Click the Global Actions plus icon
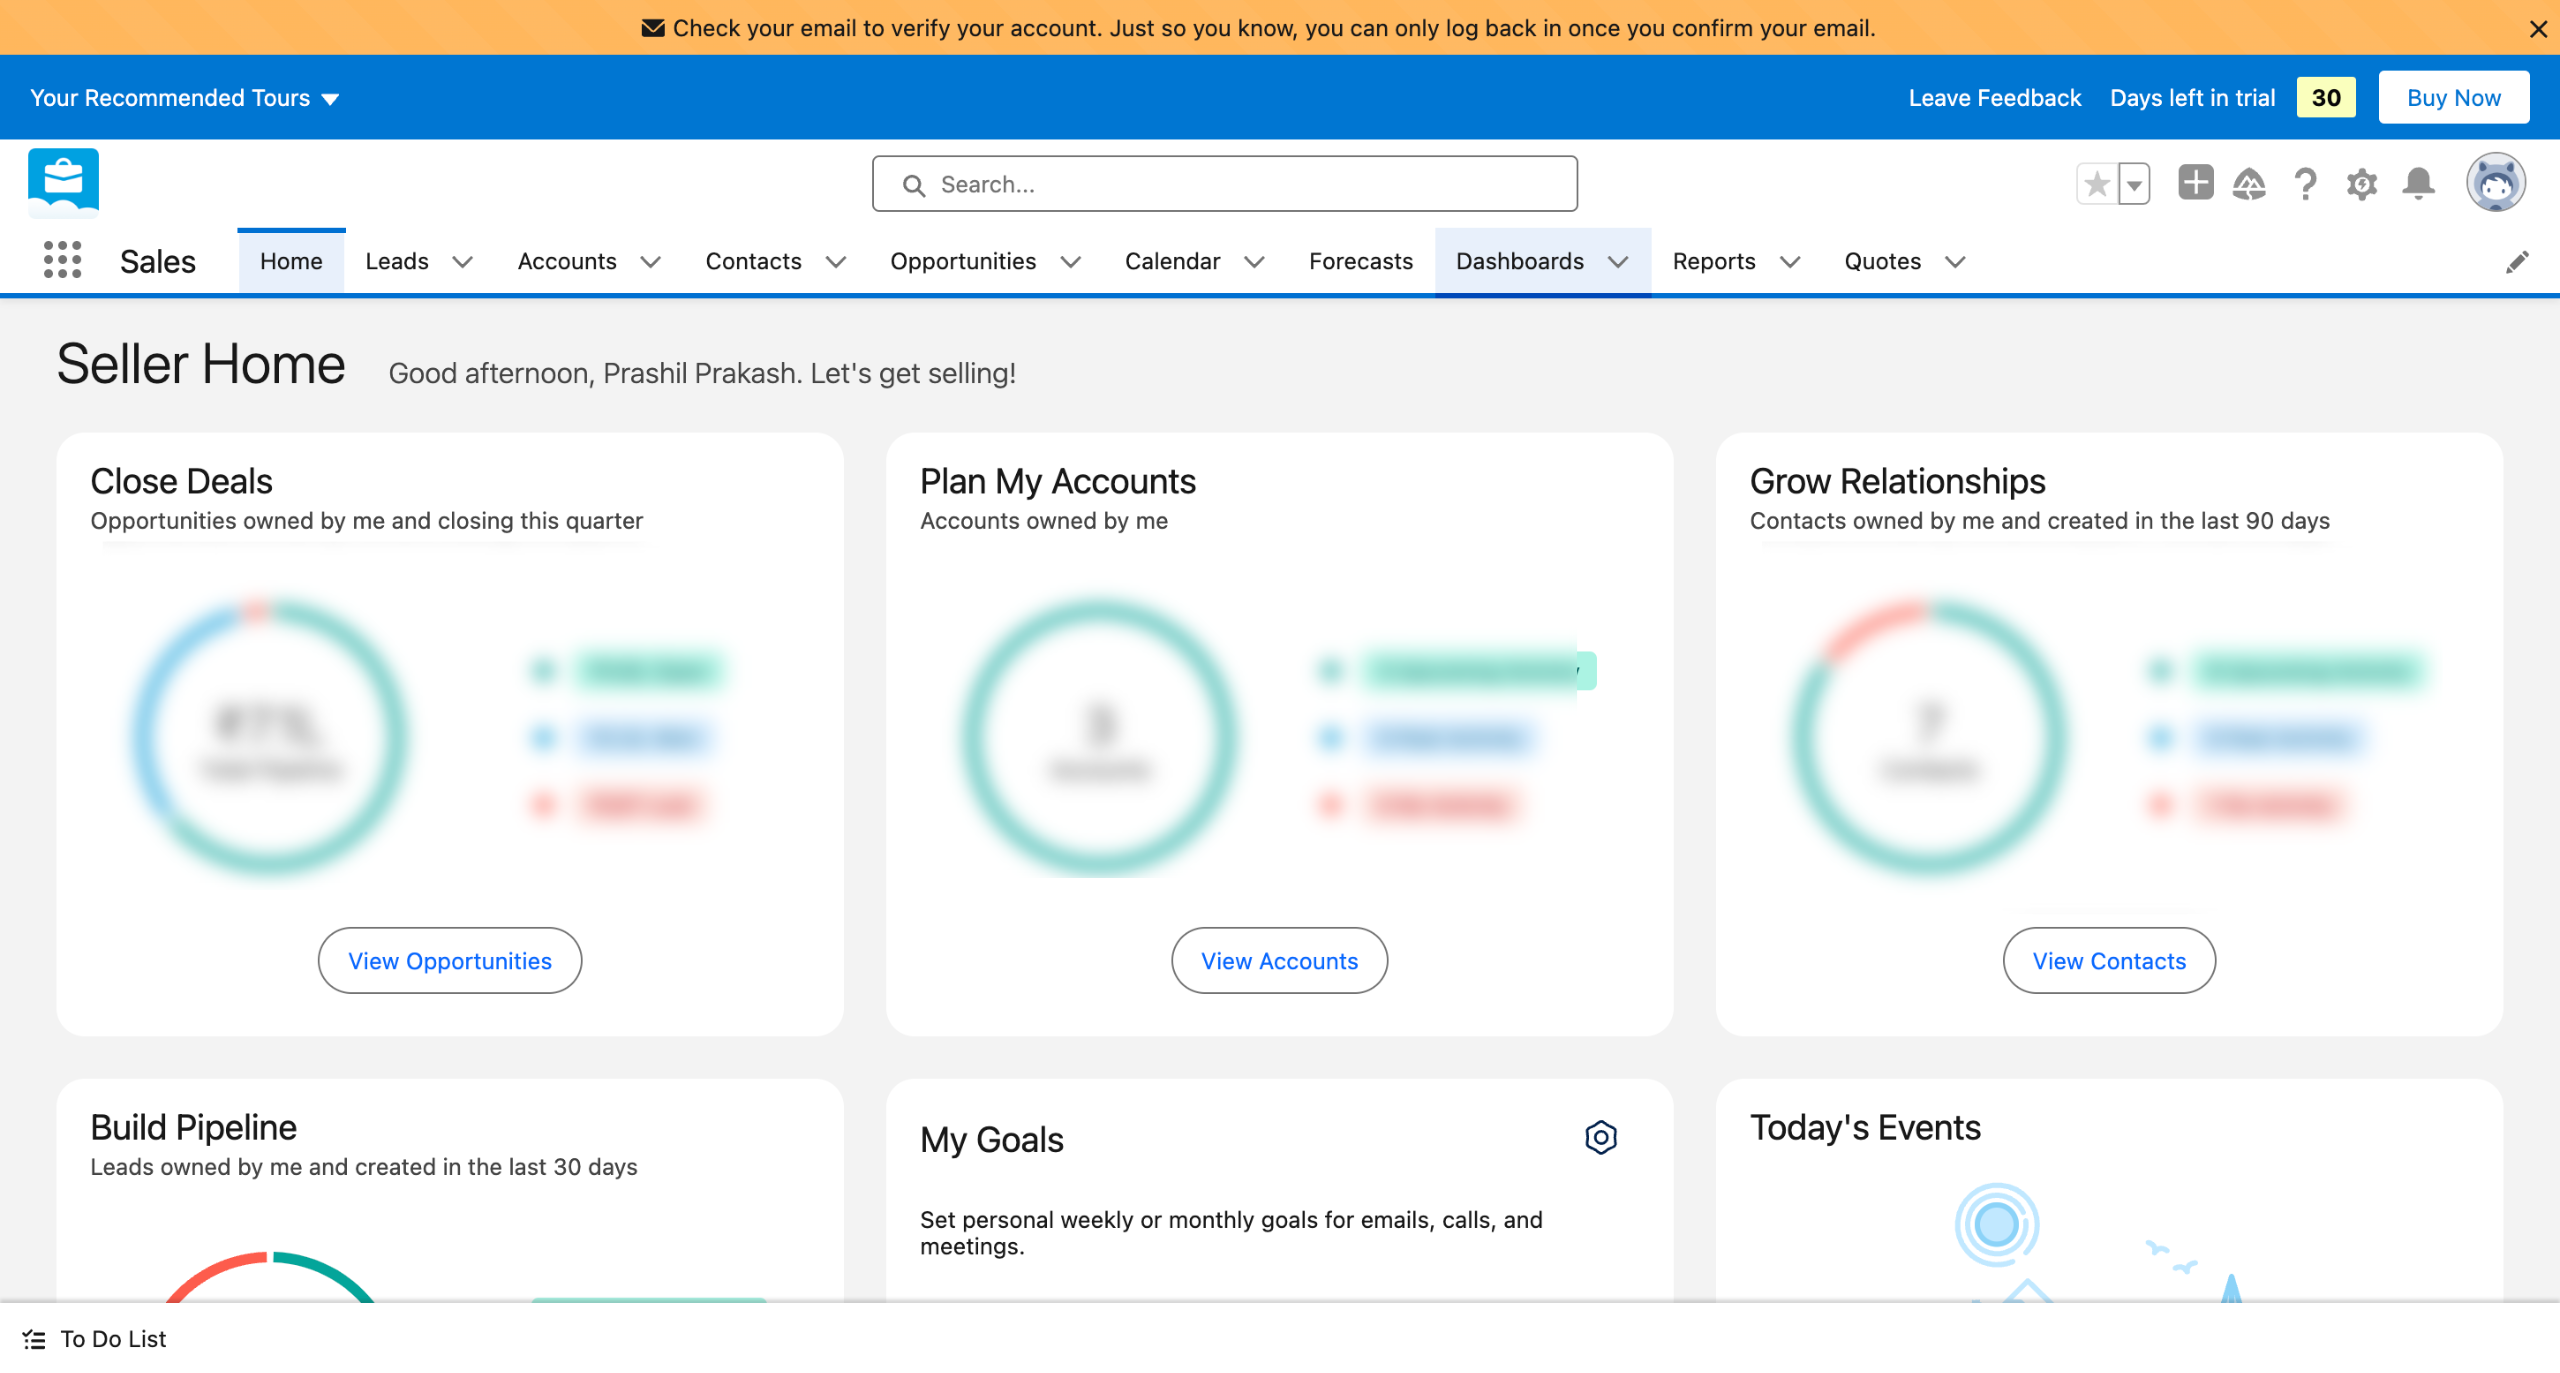This screenshot has width=2560, height=1373. 2195,184
